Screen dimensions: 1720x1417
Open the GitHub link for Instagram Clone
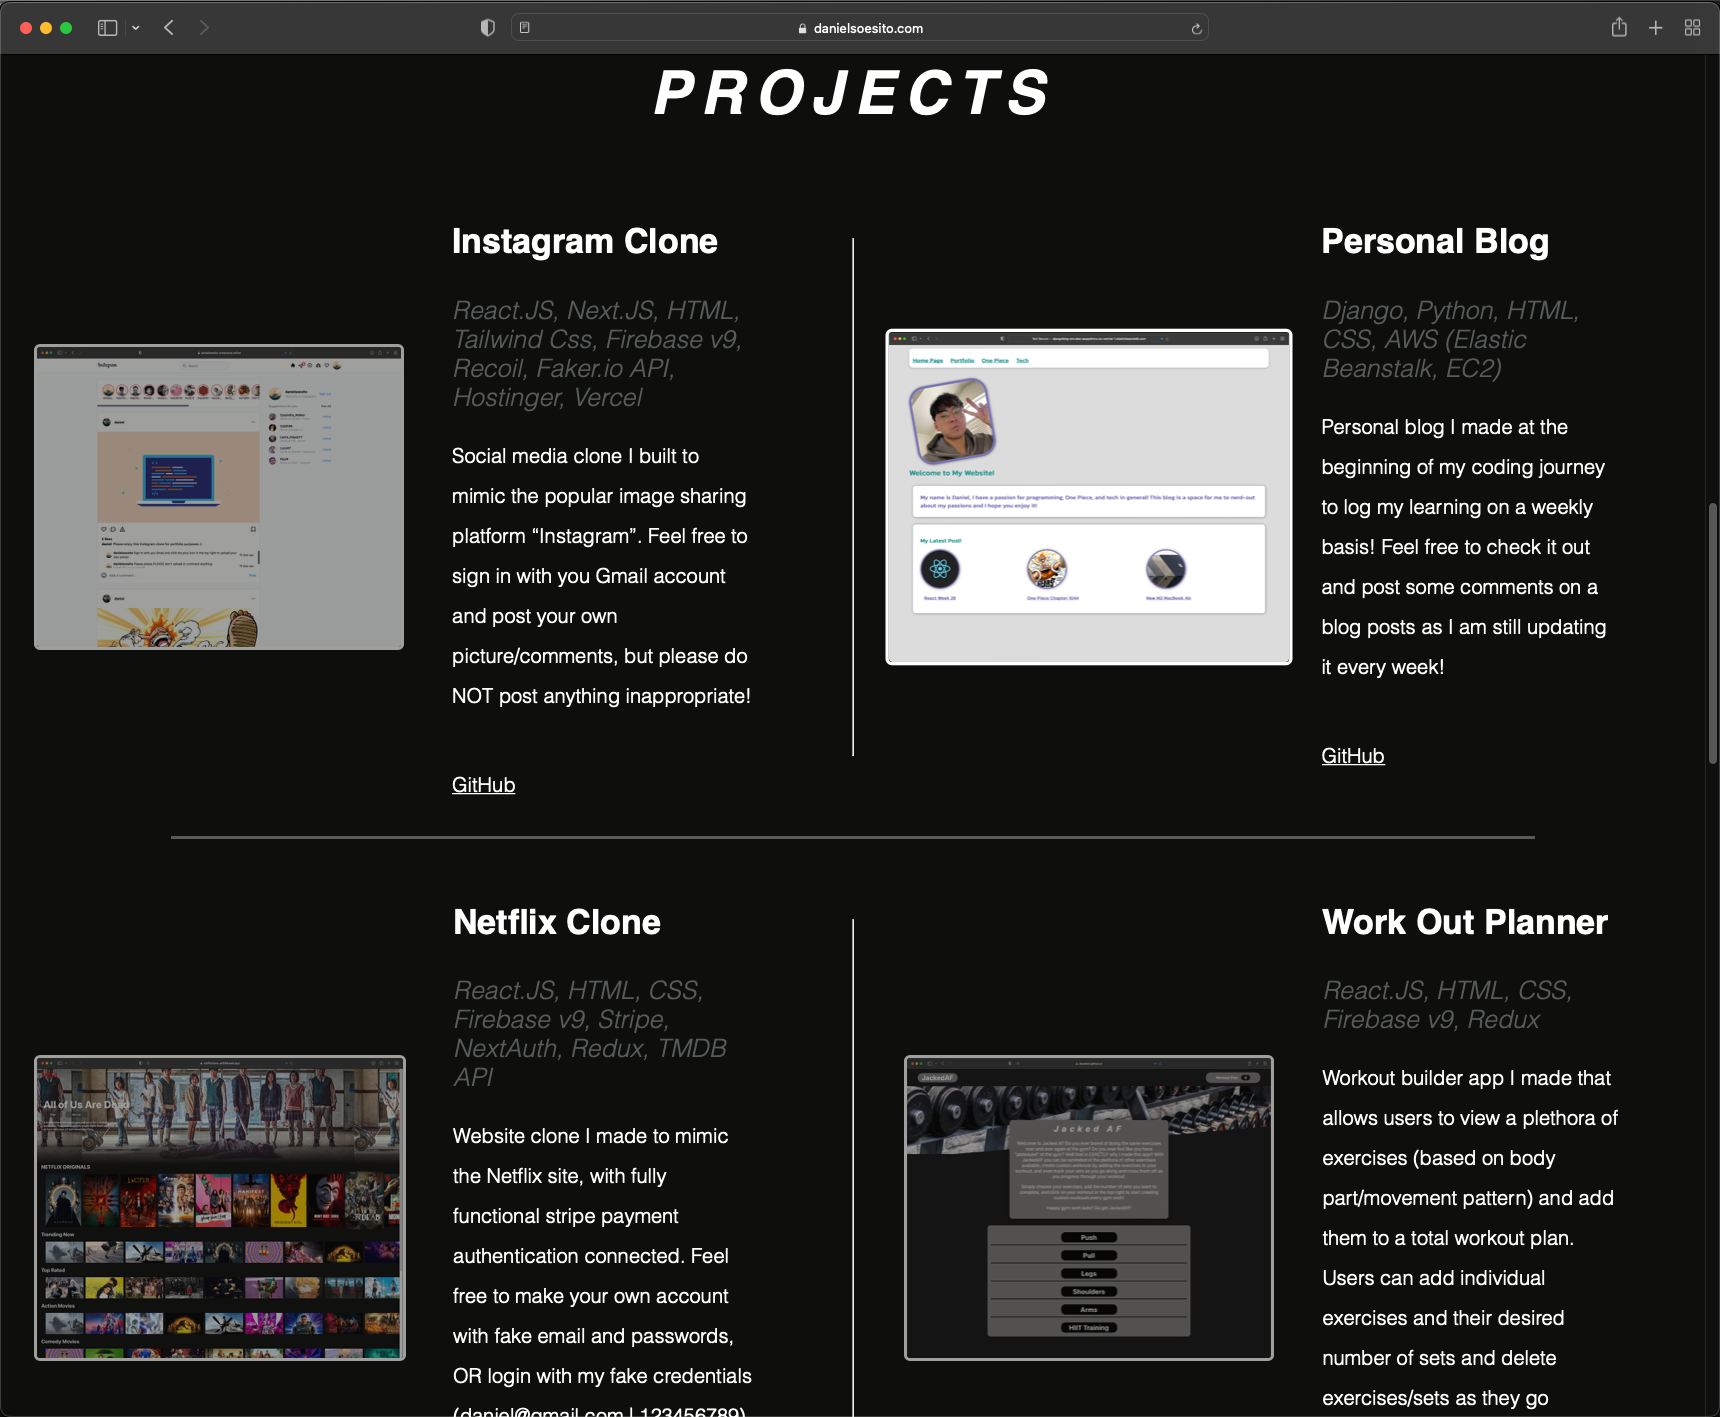[x=483, y=784]
